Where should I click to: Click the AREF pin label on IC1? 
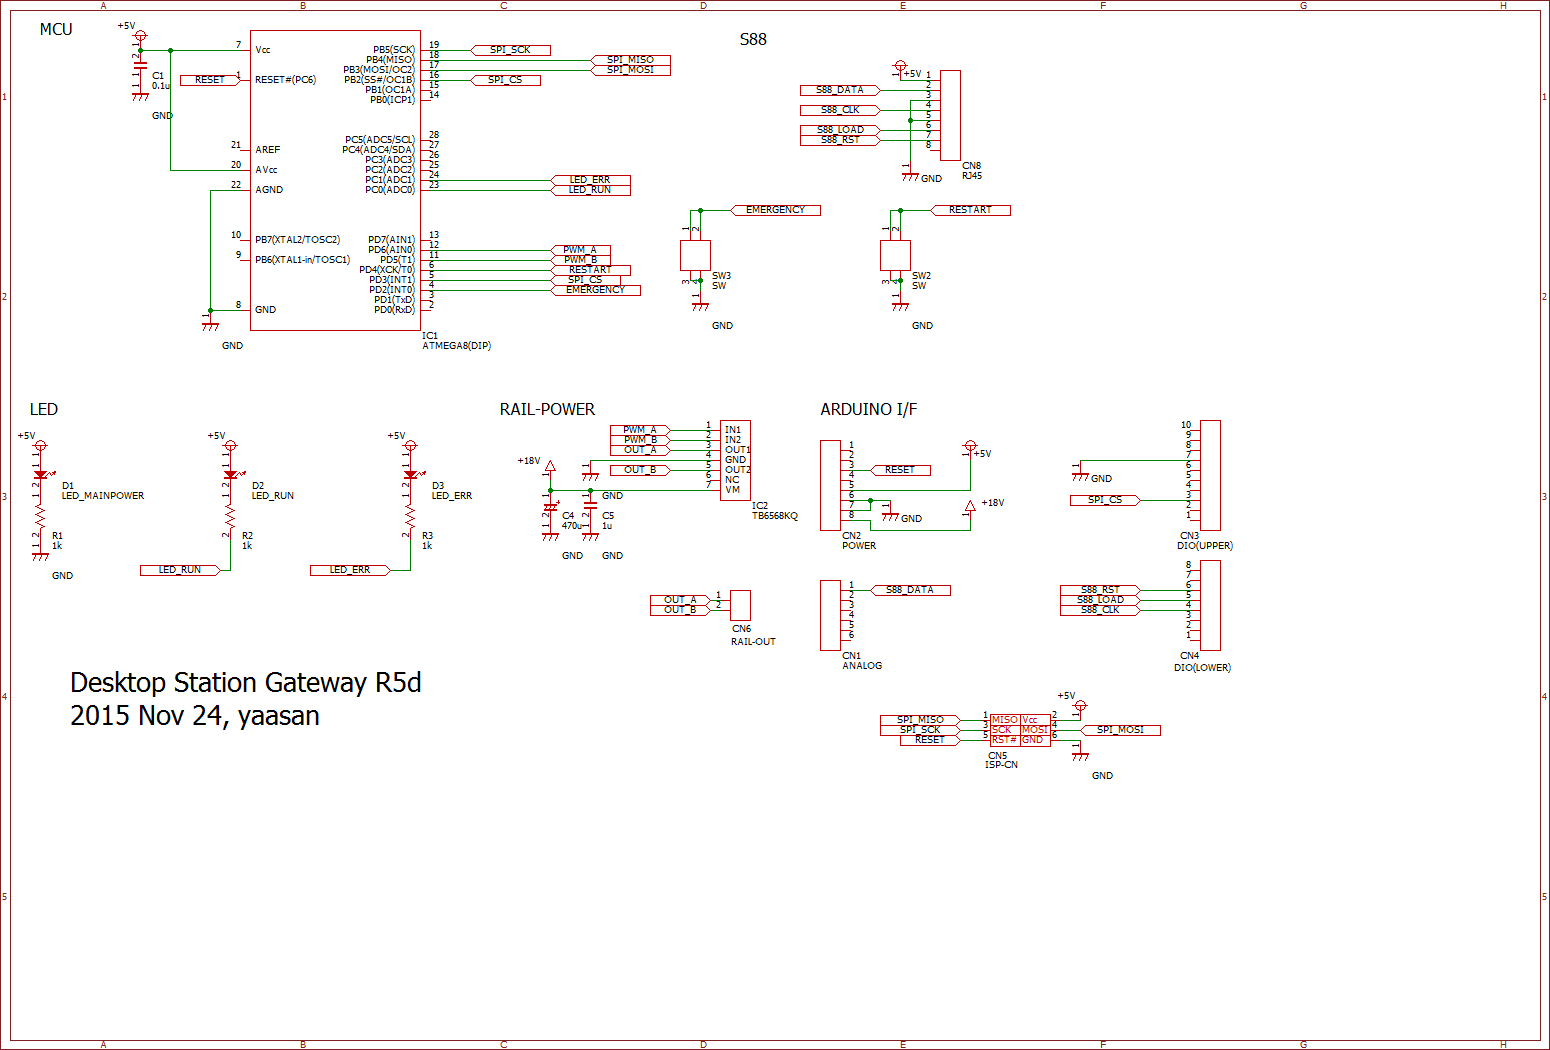[x=268, y=150]
